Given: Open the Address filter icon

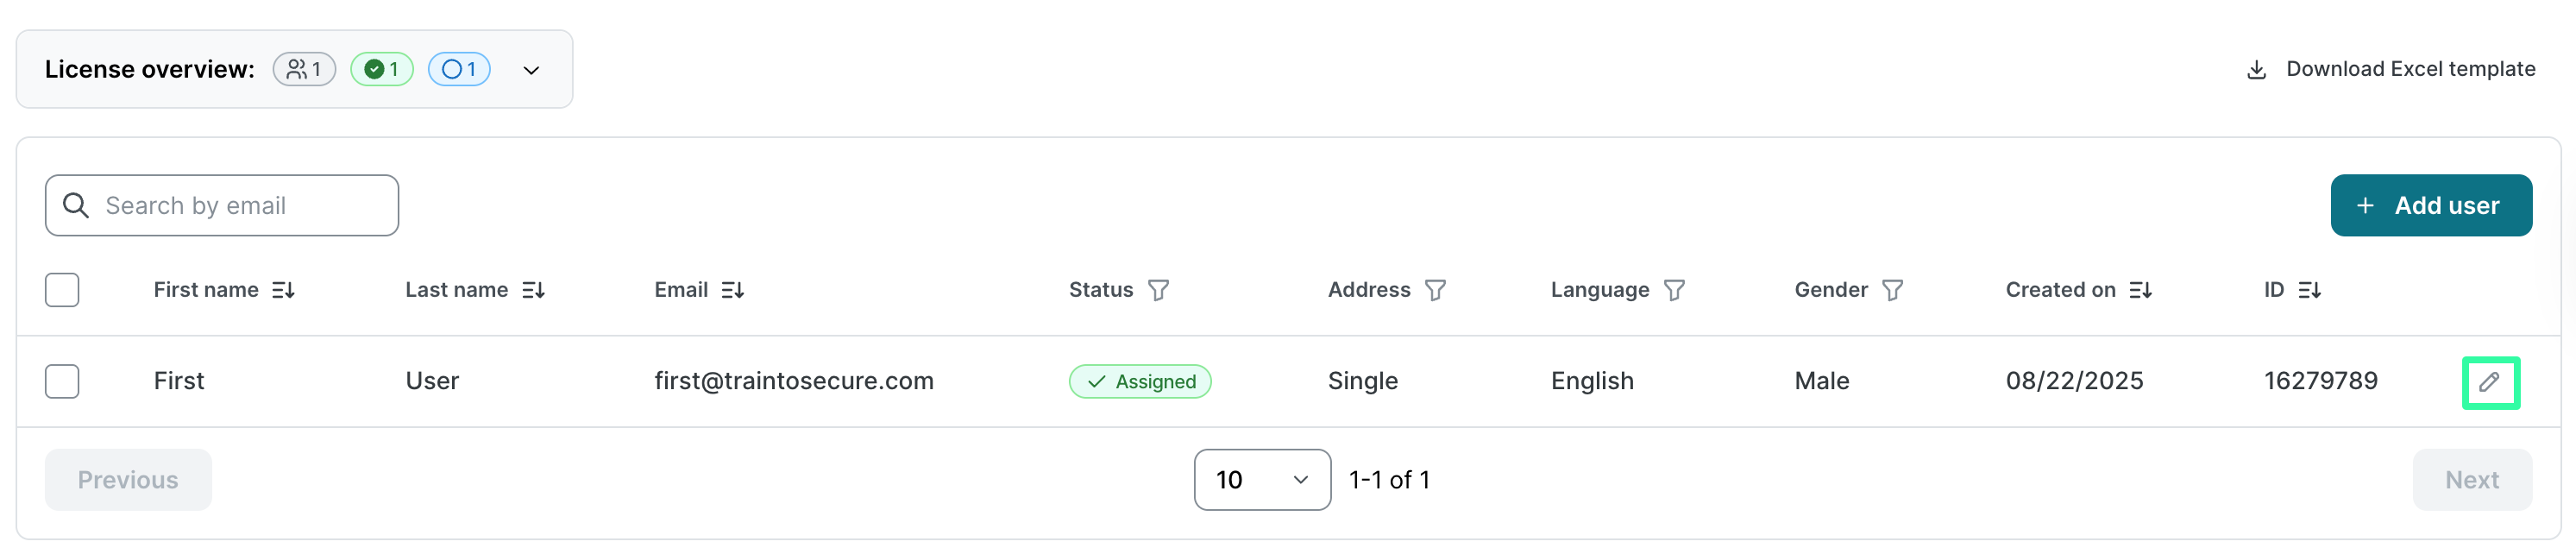Looking at the screenshot, I should [1435, 290].
